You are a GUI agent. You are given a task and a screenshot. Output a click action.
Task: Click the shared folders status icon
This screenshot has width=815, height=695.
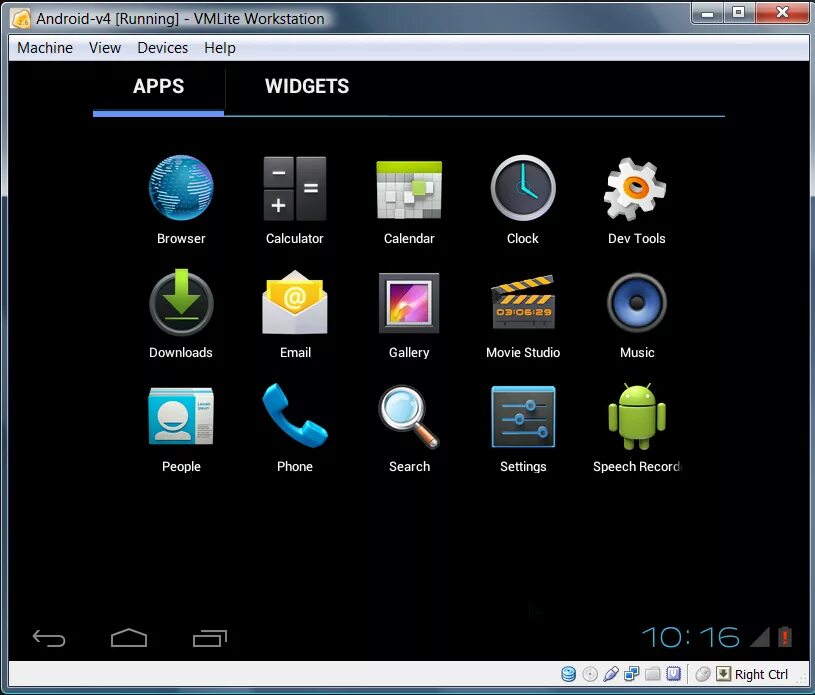pos(652,674)
